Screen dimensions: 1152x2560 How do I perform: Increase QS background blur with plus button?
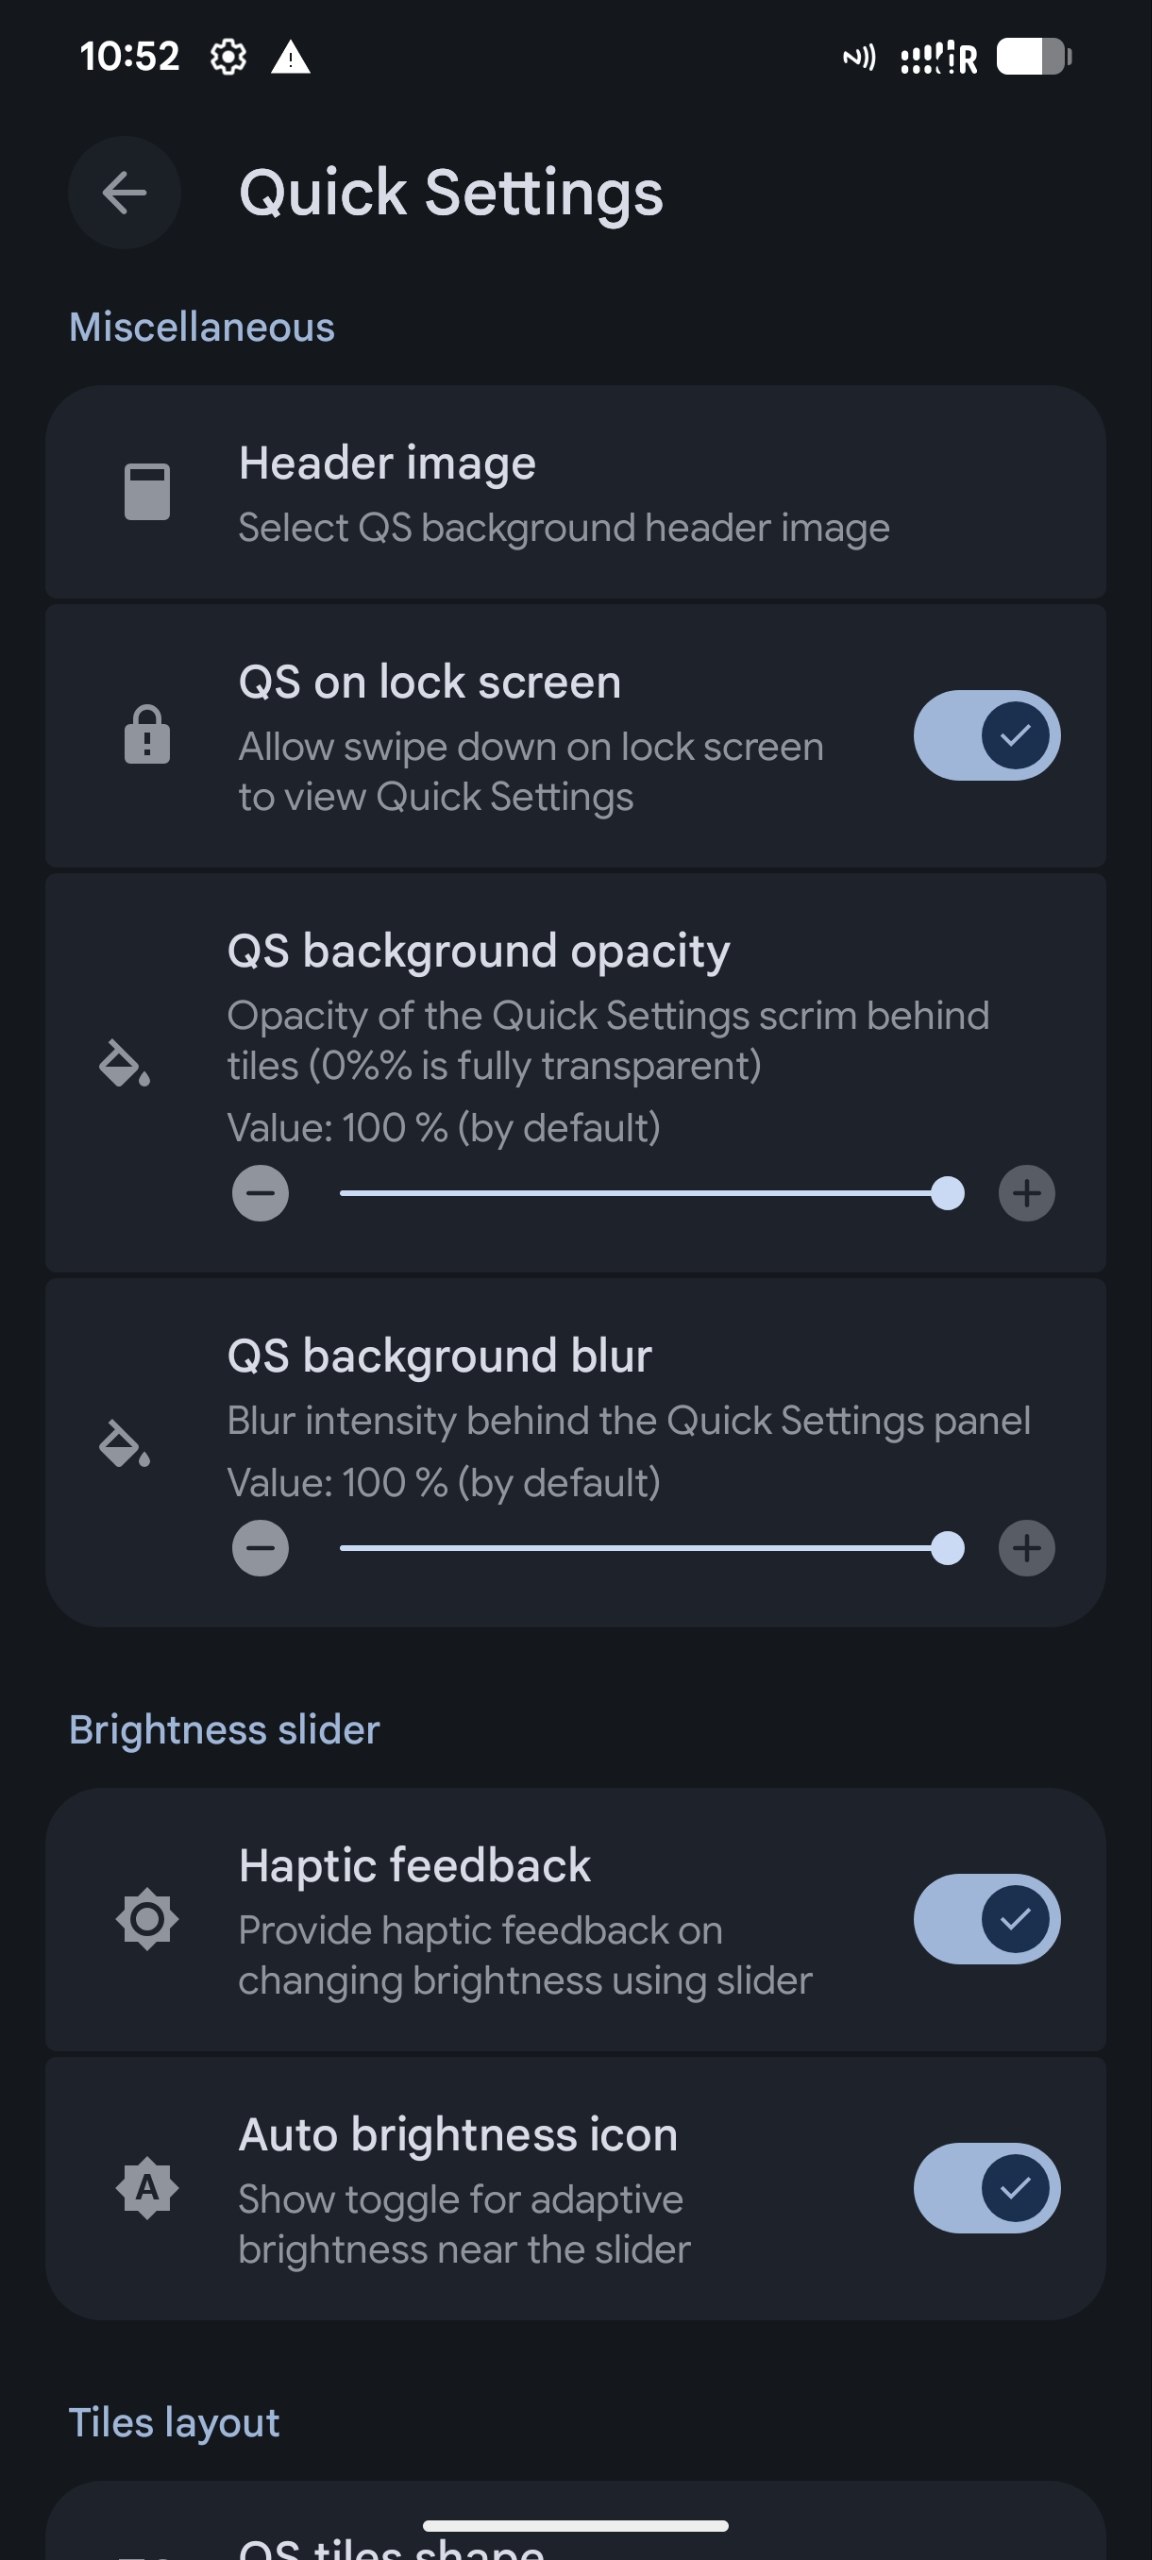[1027, 1548]
